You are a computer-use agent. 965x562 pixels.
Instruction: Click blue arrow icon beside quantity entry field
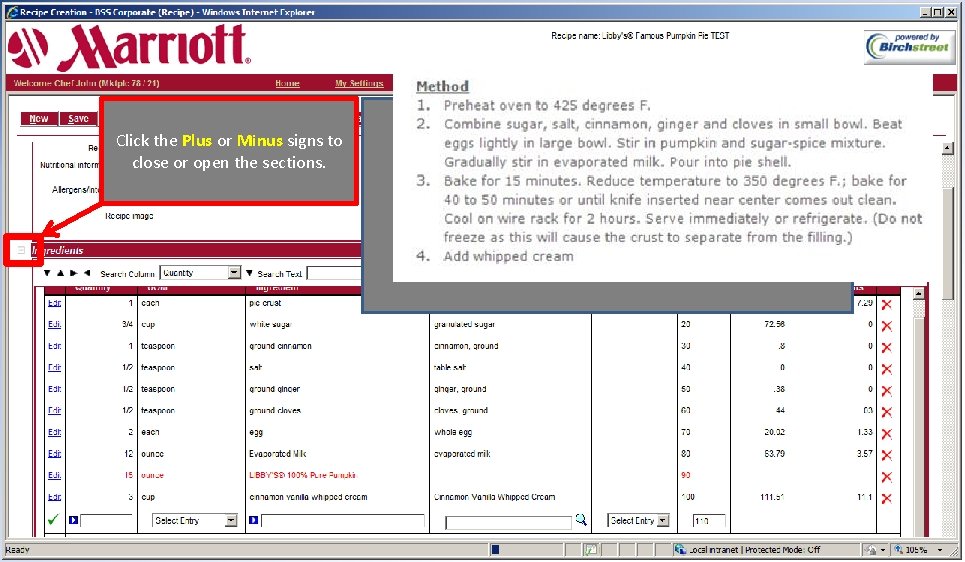coord(73,520)
